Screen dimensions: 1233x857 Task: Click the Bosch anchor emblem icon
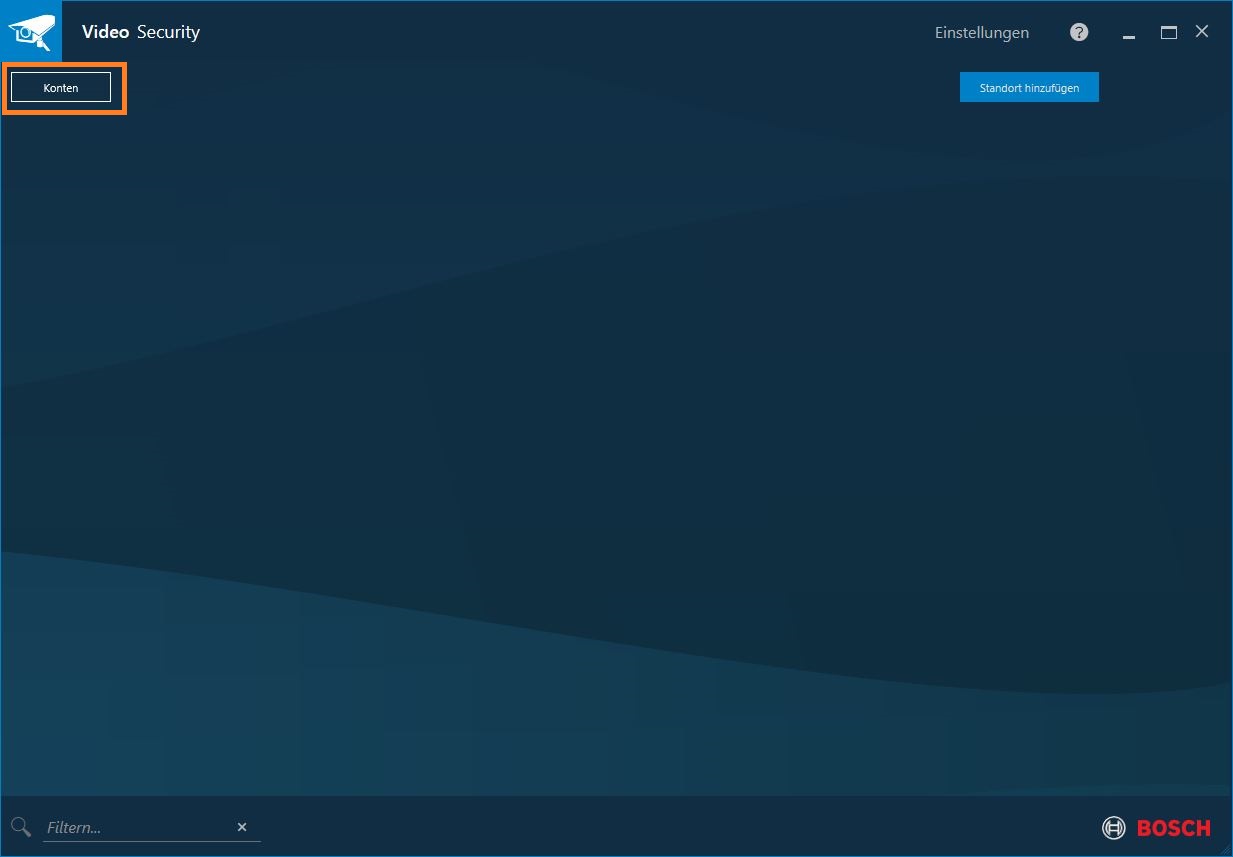1113,828
